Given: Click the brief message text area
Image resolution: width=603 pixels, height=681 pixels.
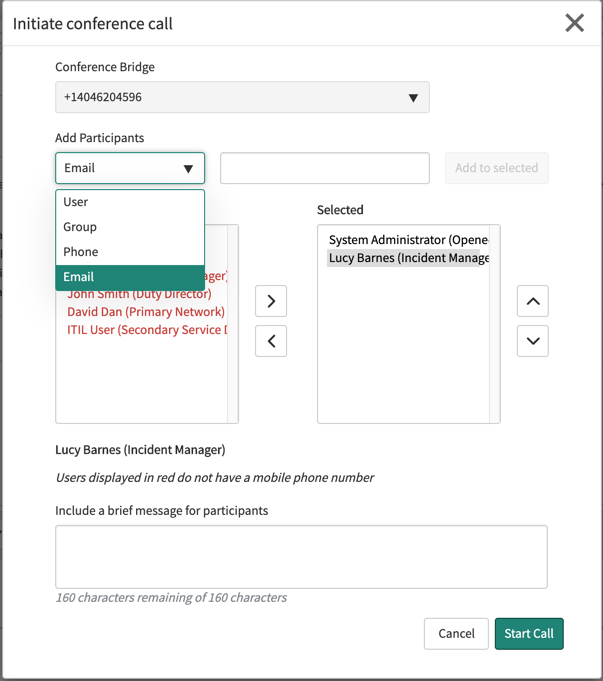Looking at the screenshot, I should 301,557.
